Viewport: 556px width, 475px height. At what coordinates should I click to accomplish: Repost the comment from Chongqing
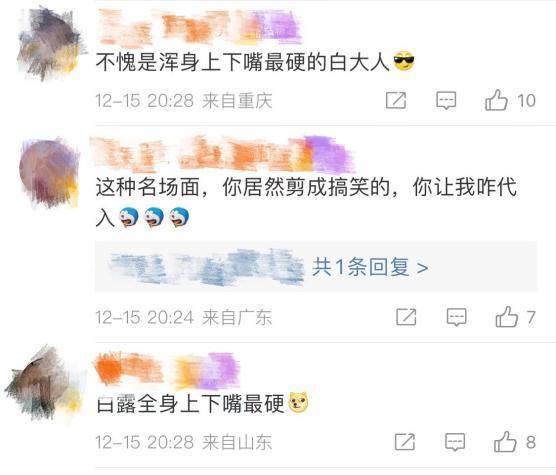pos(396,100)
